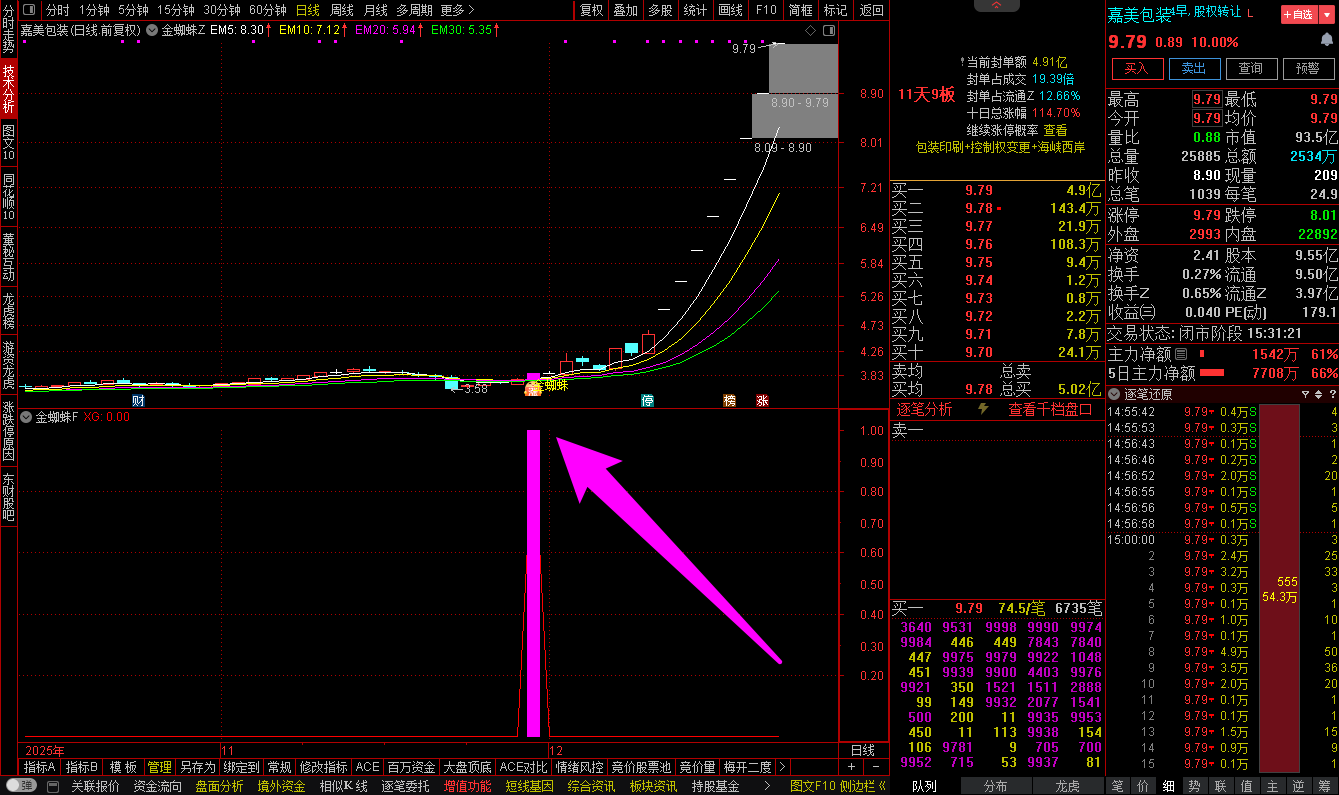Image resolution: width=1339 pixels, height=795 pixels.
Task: Click the up-down sort icon in 逐笔还原
Action: click(1318, 394)
